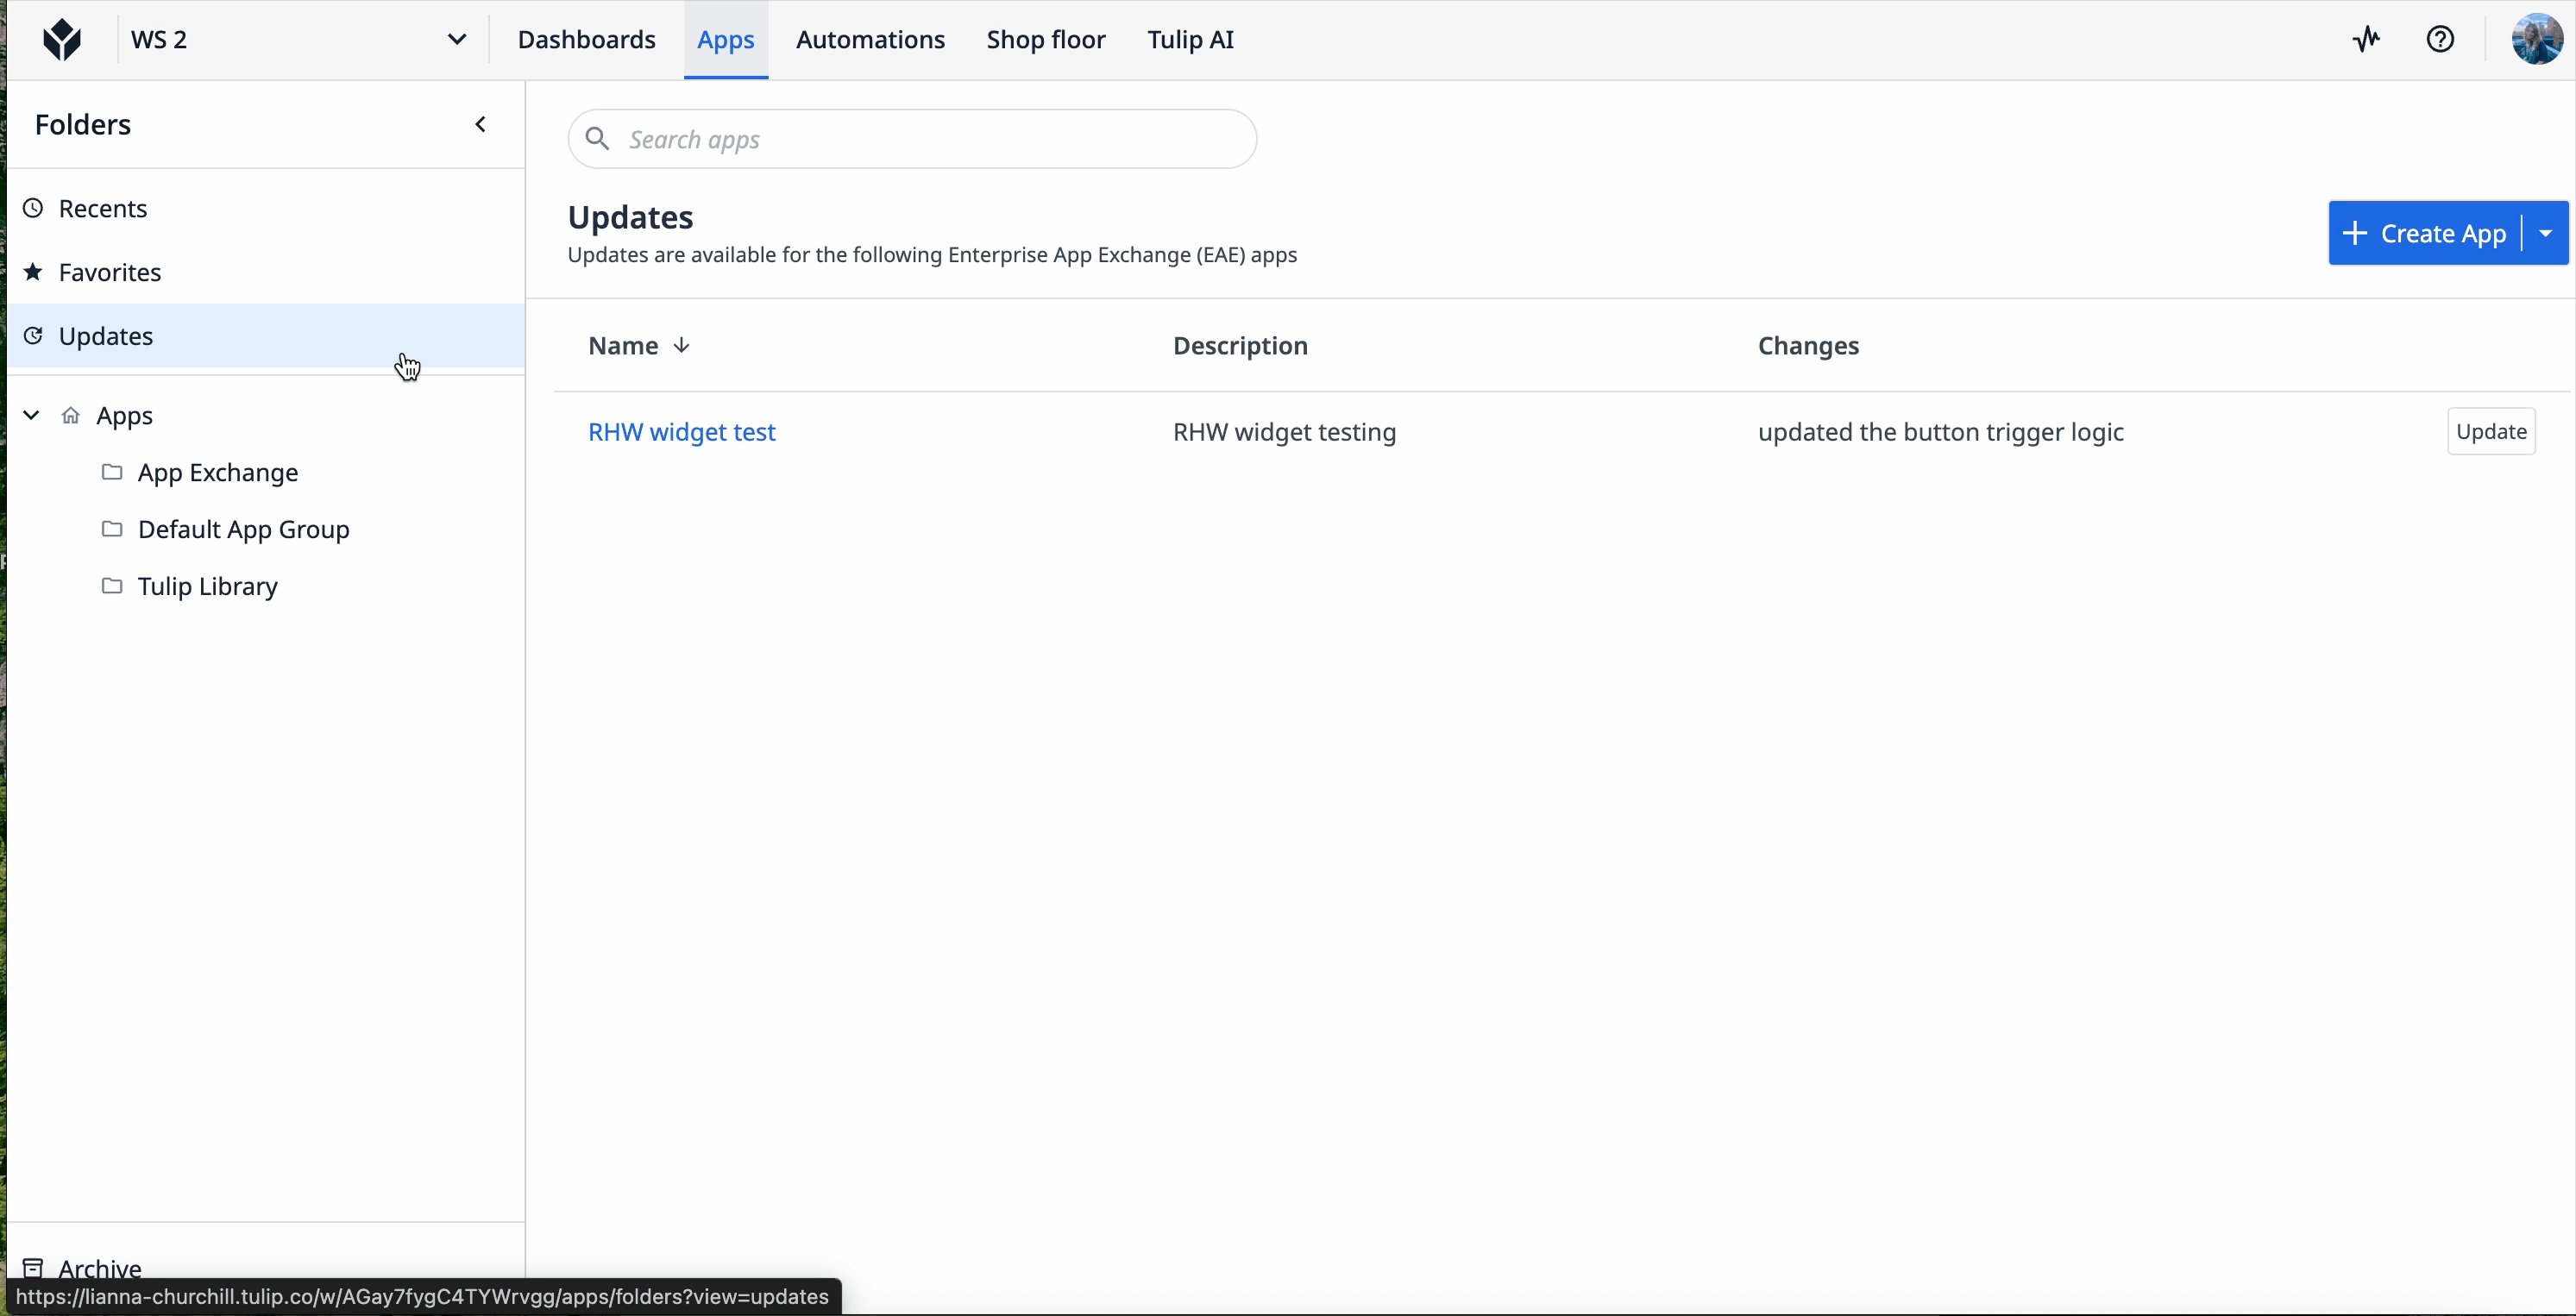Click the Updates page heading
Image resolution: width=2576 pixels, height=1316 pixels.
(x=630, y=217)
